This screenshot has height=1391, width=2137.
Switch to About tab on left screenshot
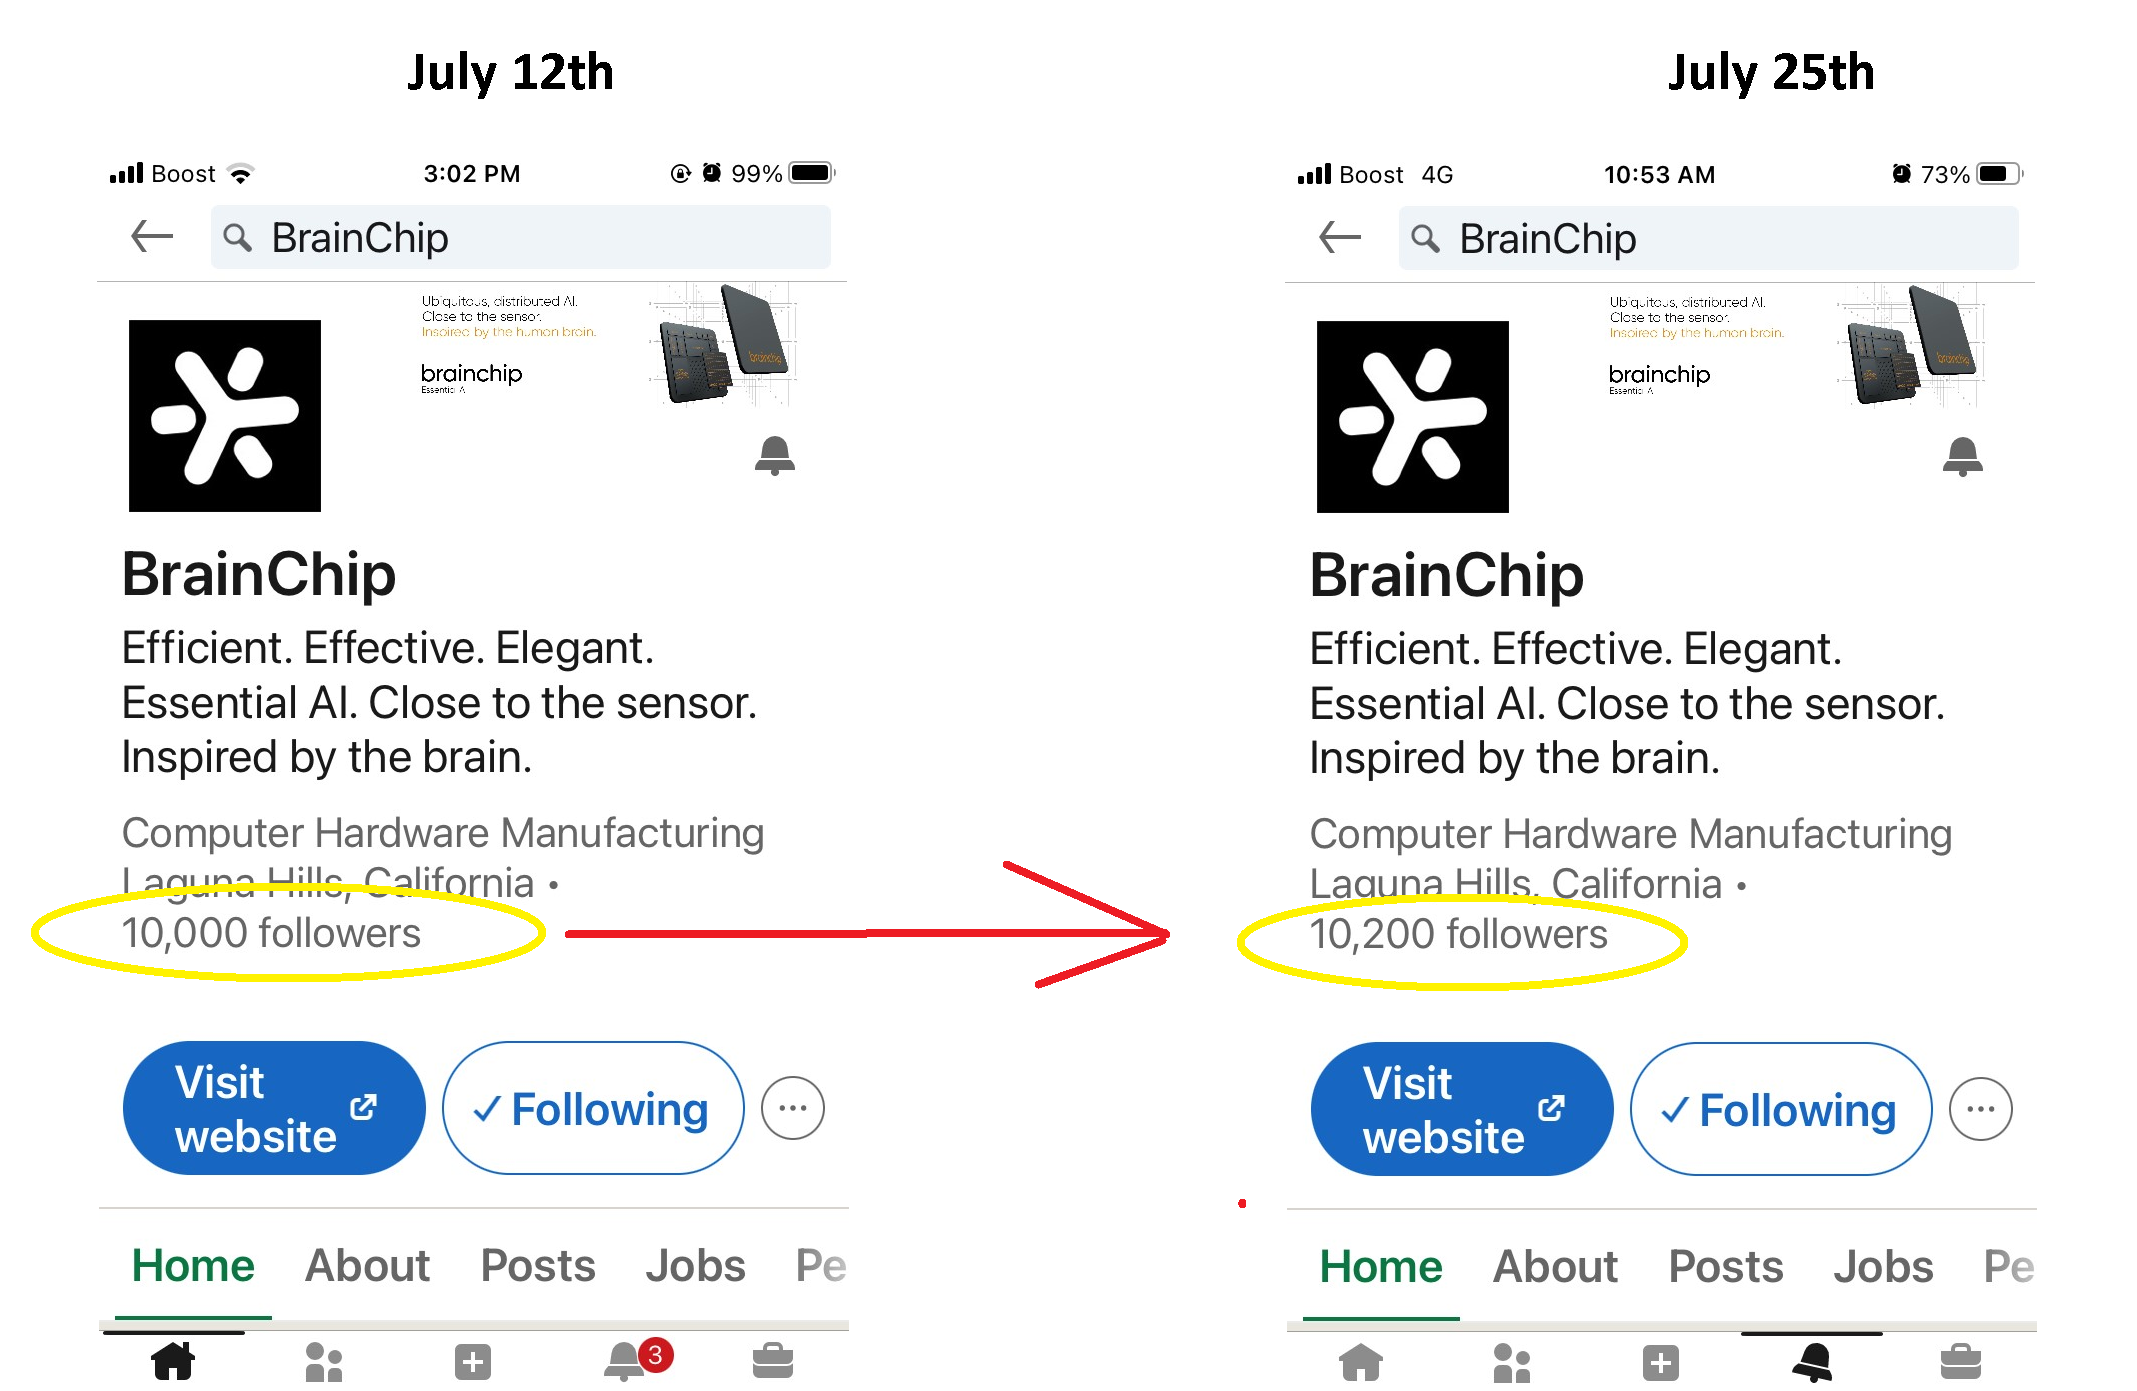click(367, 1265)
